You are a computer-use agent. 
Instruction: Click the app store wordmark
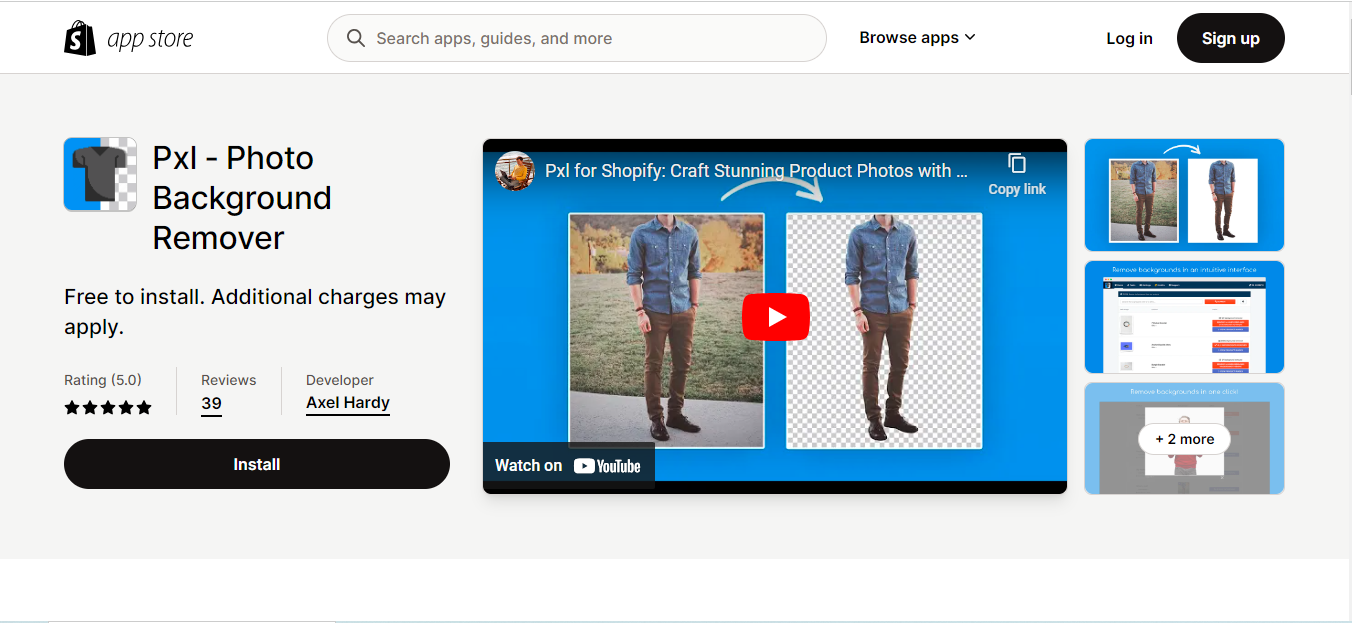[x=150, y=39]
